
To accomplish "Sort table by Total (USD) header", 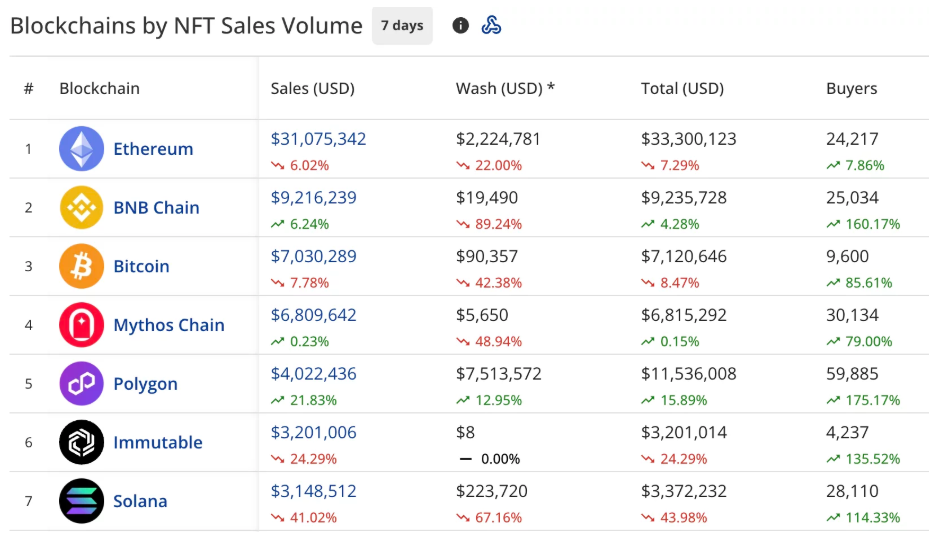I will pyautogui.click(x=682, y=88).
